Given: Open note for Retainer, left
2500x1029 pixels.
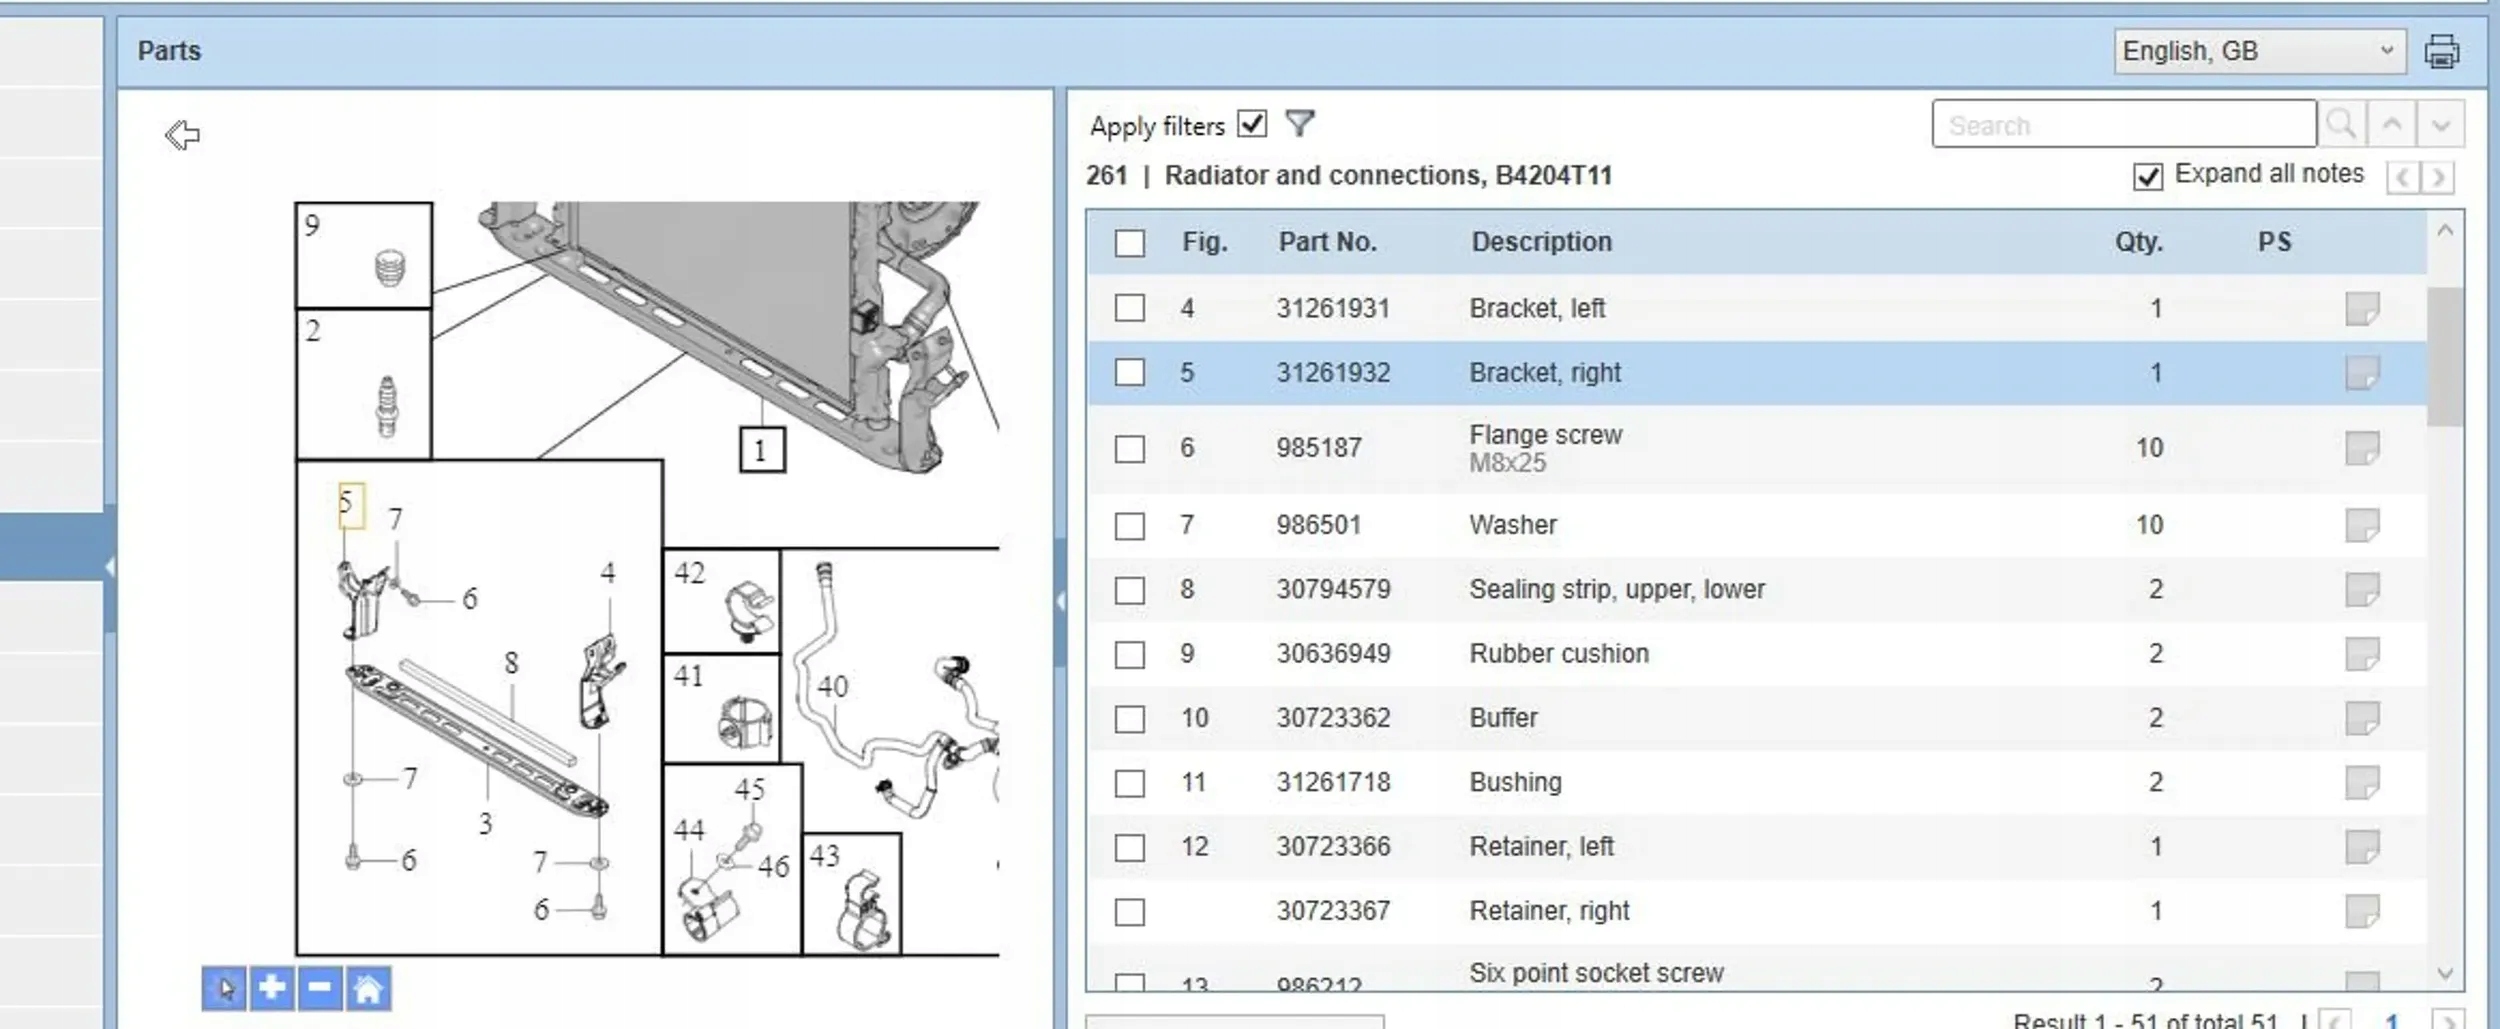Looking at the screenshot, I should tap(2361, 847).
